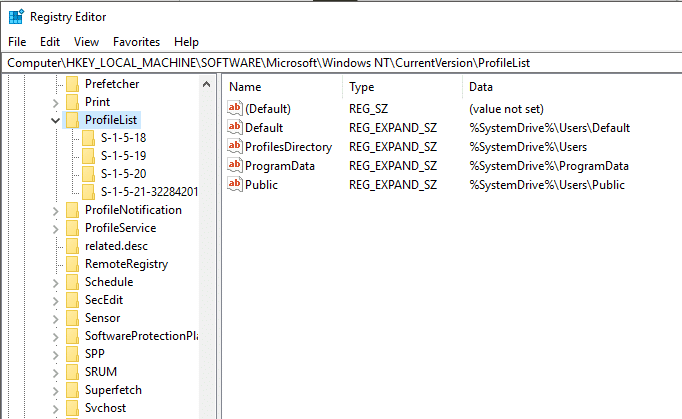
Task: Expand the ProfileNotification key
Action: (x=54, y=210)
